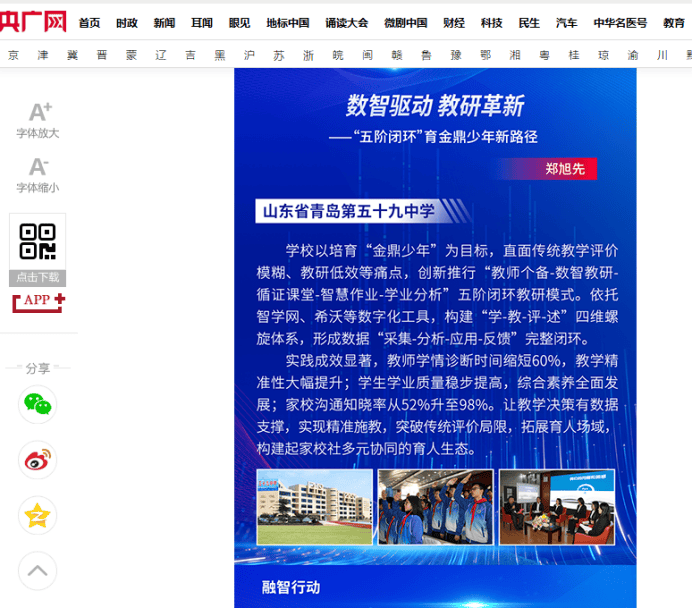Open the 中华名医号 section

[x=620, y=23]
